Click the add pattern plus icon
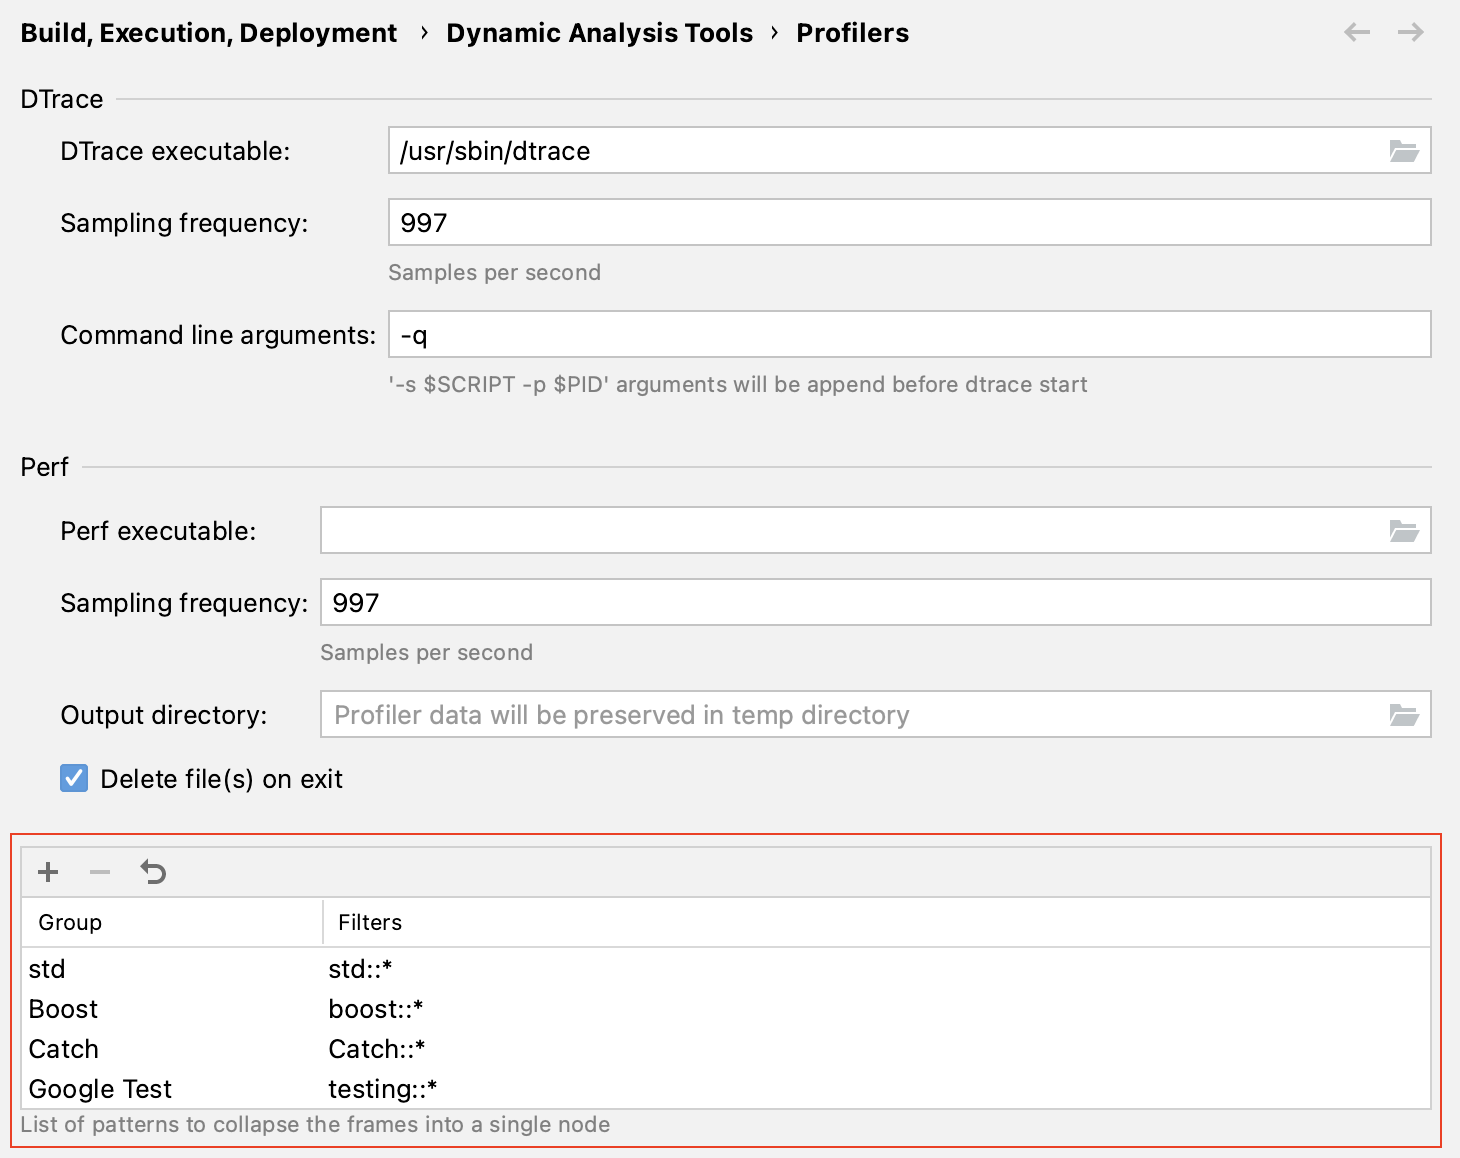Screen dimensions: 1460x1158 pyautogui.click(x=48, y=872)
